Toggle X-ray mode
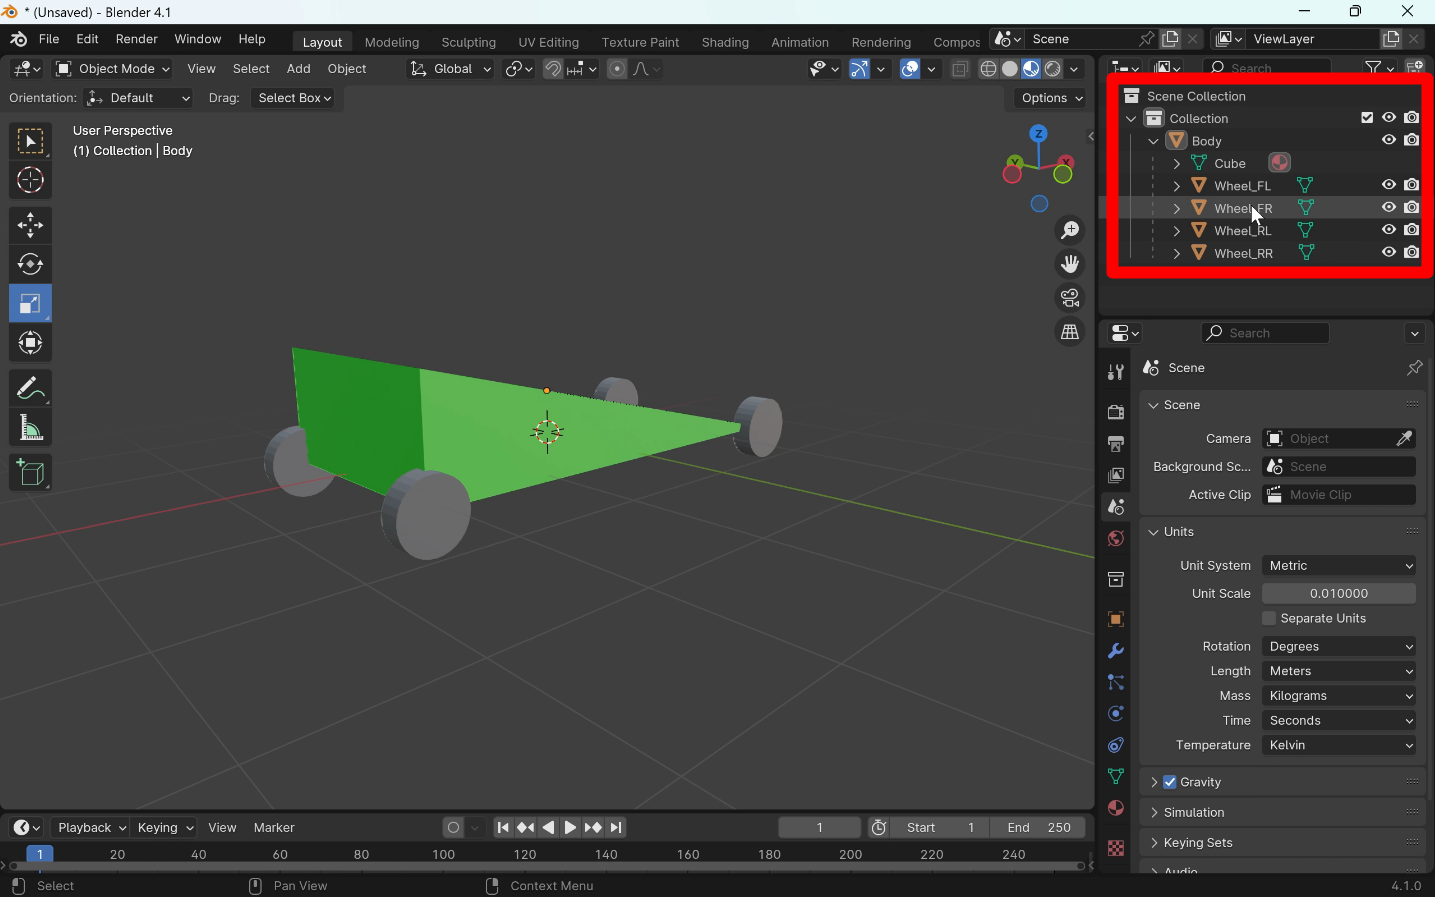 pyautogui.click(x=960, y=69)
